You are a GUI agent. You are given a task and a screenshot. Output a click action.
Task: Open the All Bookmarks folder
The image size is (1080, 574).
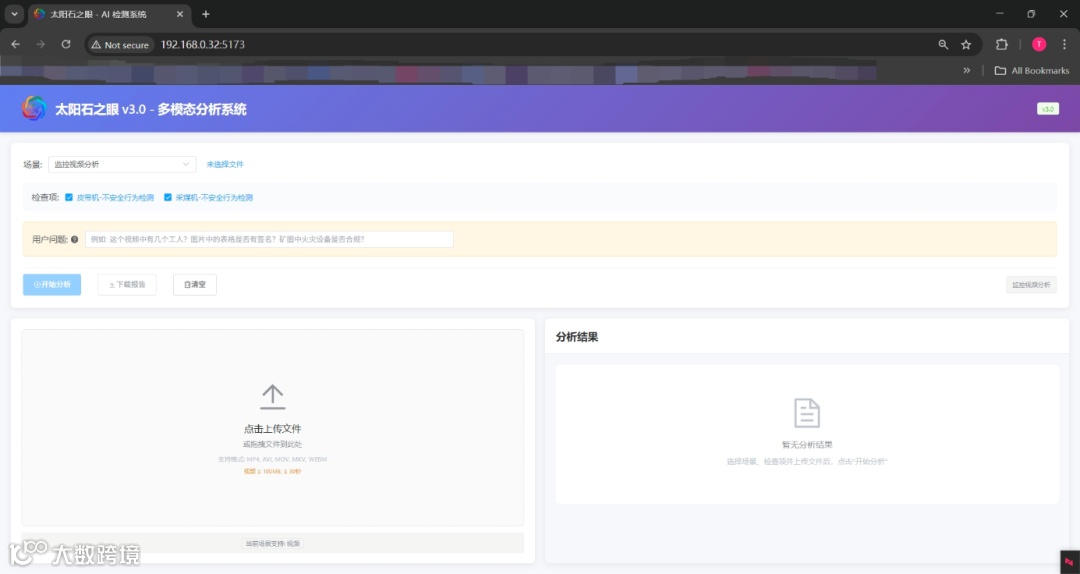(1032, 70)
